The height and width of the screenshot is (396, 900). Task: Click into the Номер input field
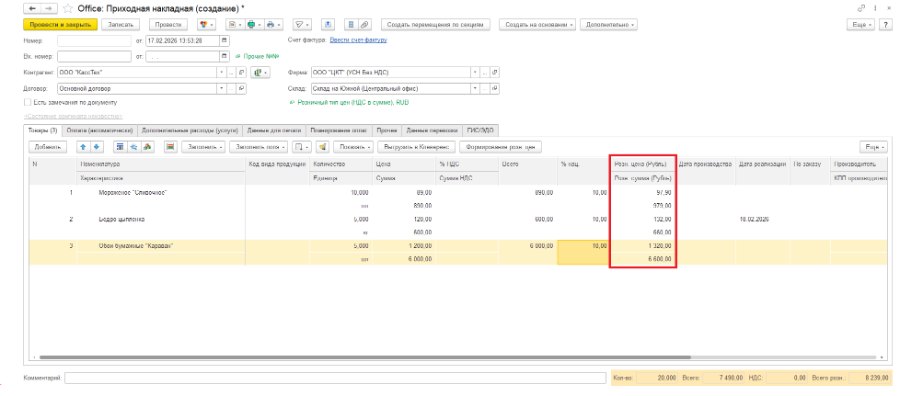(94, 41)
